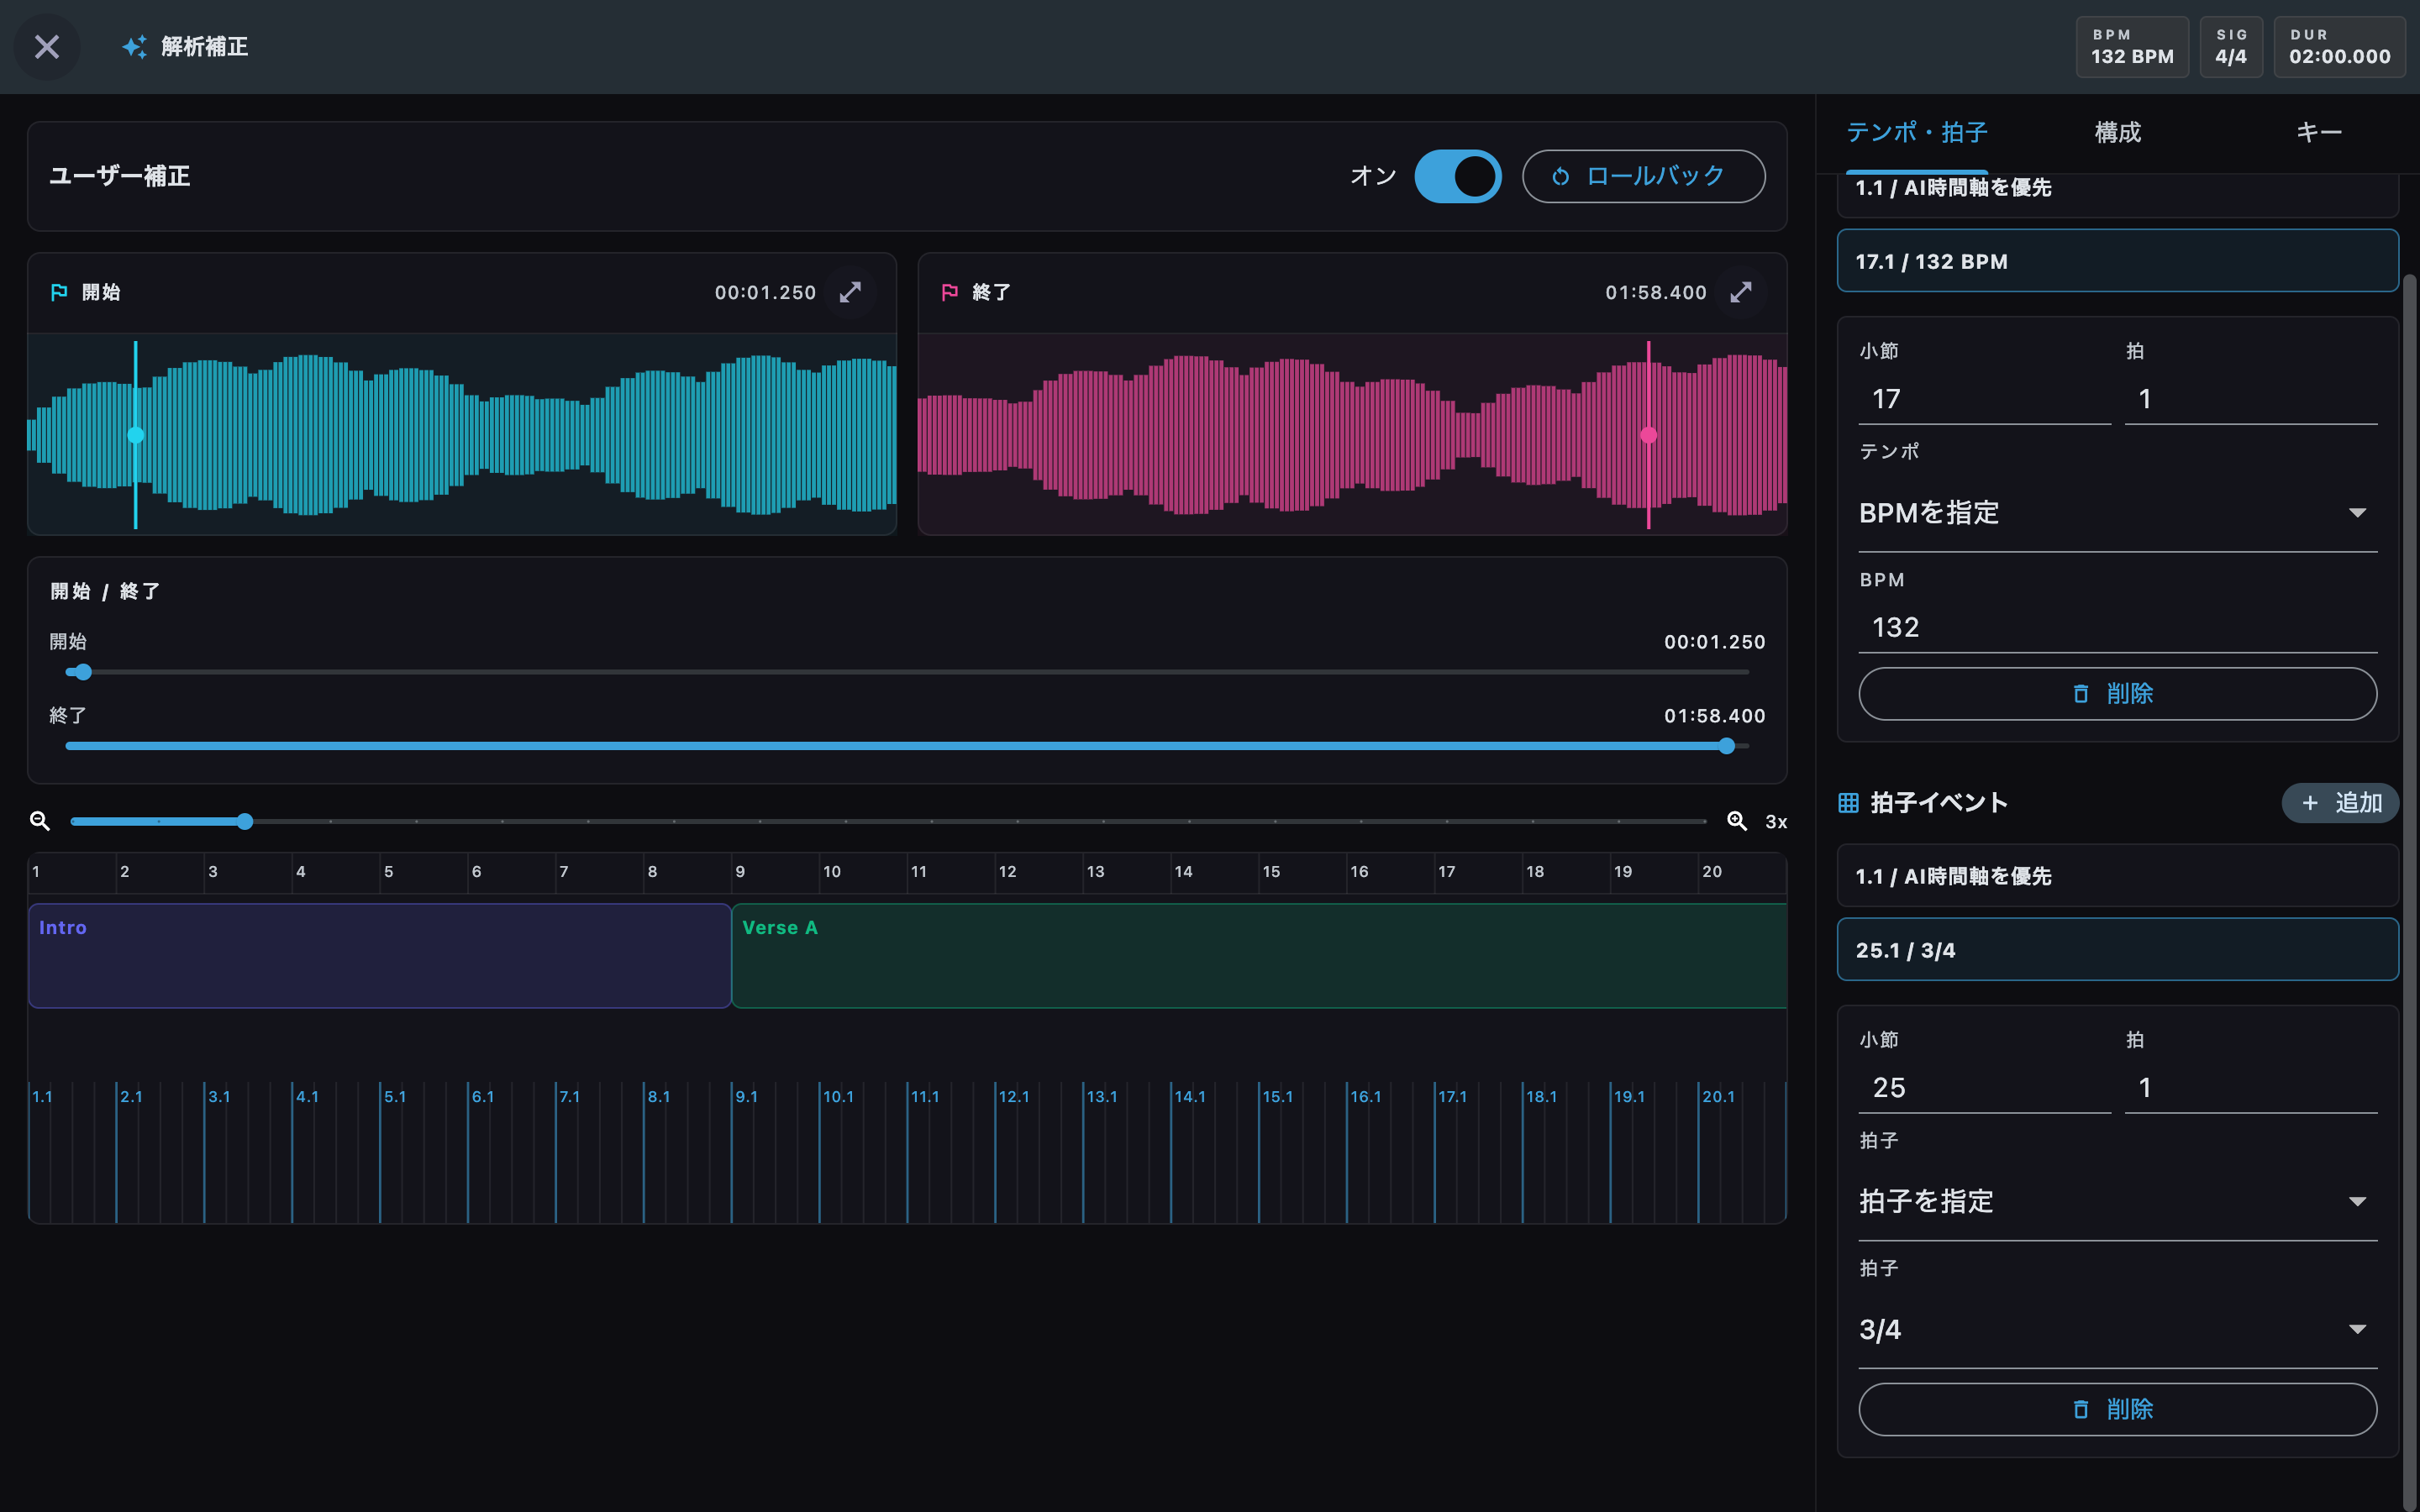Switch to the キー tab
The height and width of the screenshot is (1512, 2420).
[2318, 132]
